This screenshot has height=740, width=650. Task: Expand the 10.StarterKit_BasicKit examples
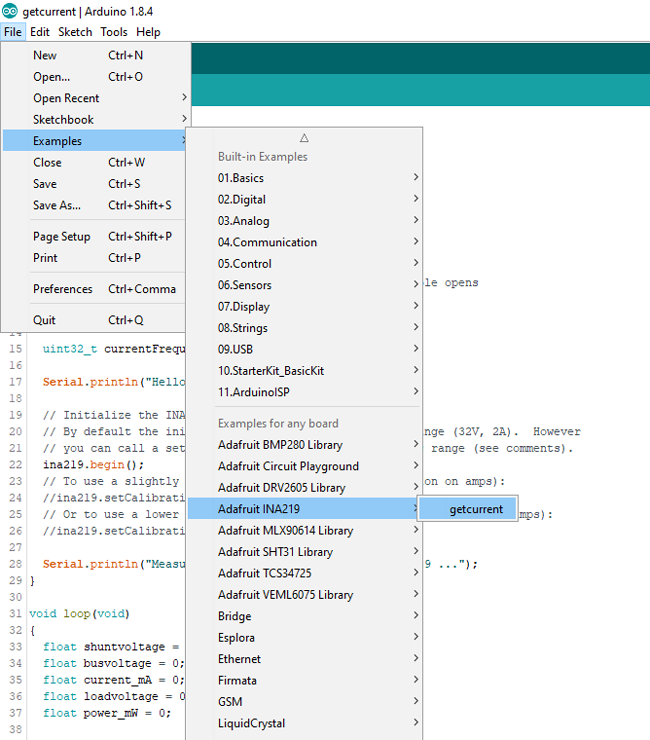[x=304, y=370]
